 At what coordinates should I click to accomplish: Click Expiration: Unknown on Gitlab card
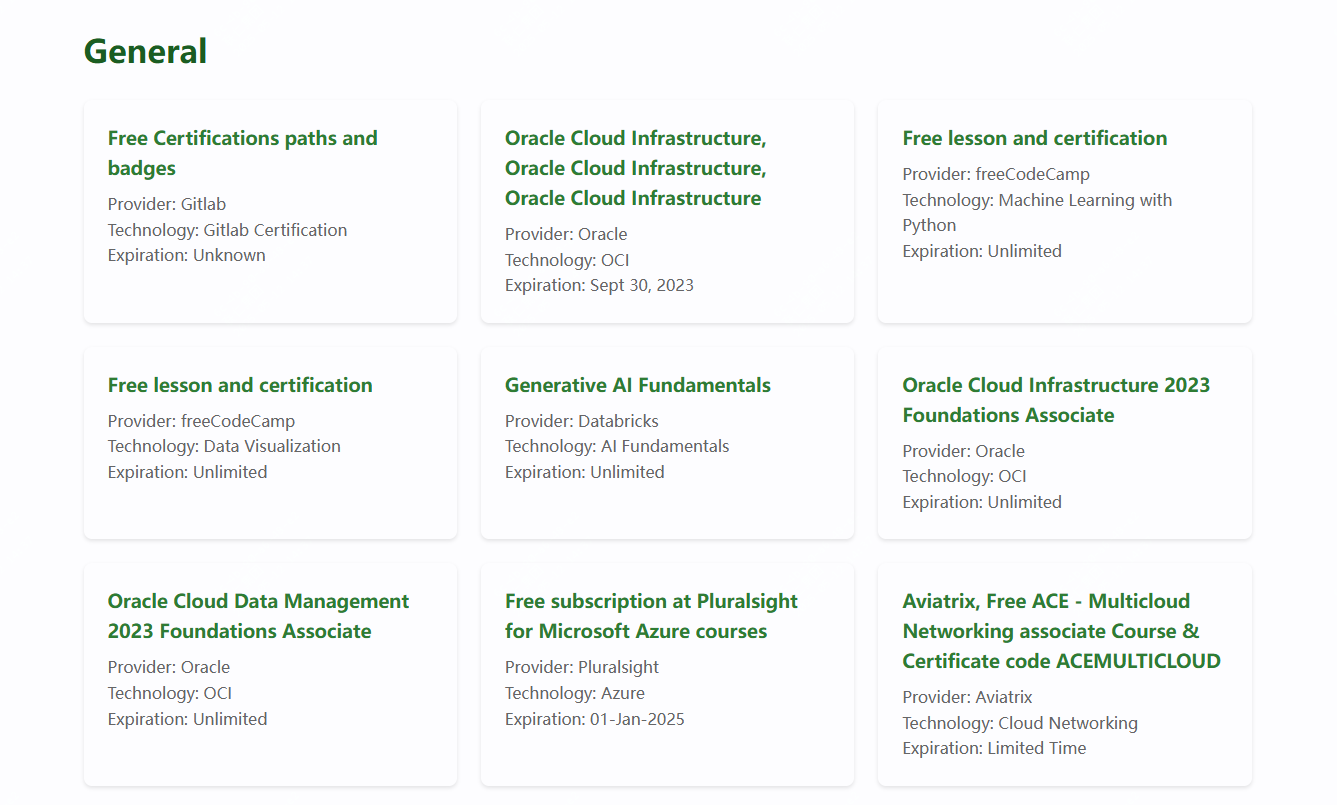[186, 255]
